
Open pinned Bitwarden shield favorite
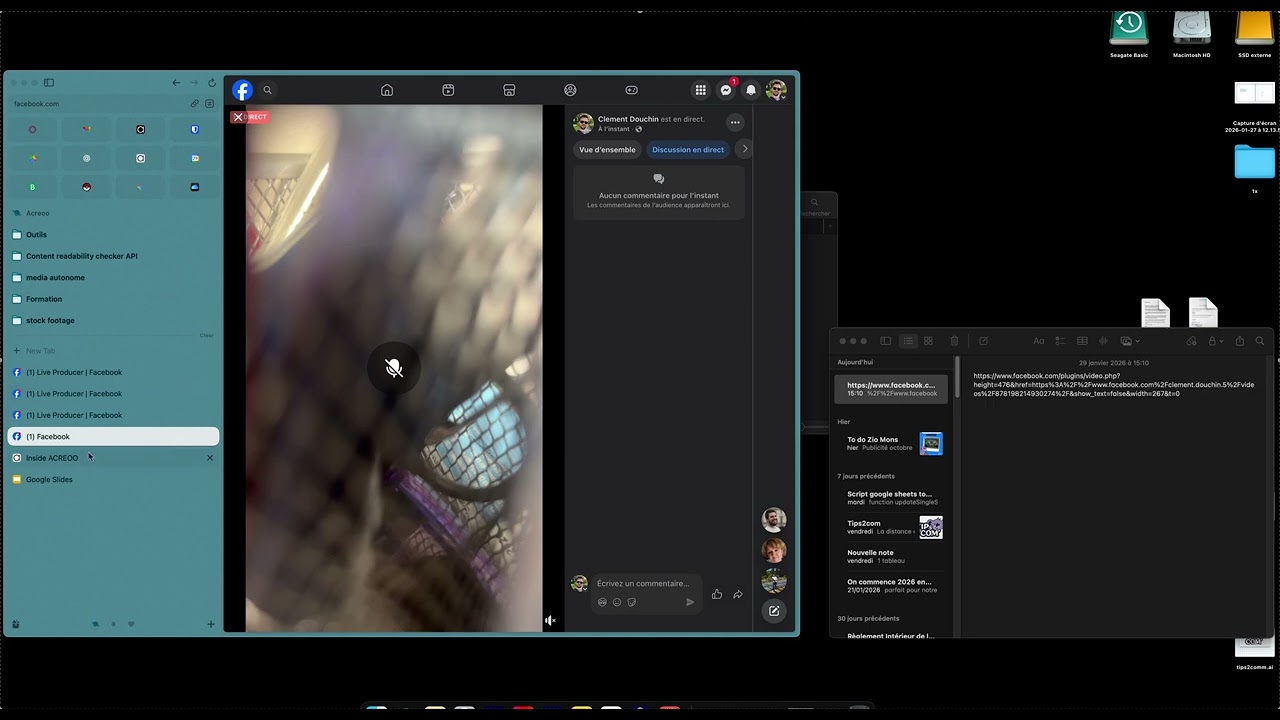195,129
